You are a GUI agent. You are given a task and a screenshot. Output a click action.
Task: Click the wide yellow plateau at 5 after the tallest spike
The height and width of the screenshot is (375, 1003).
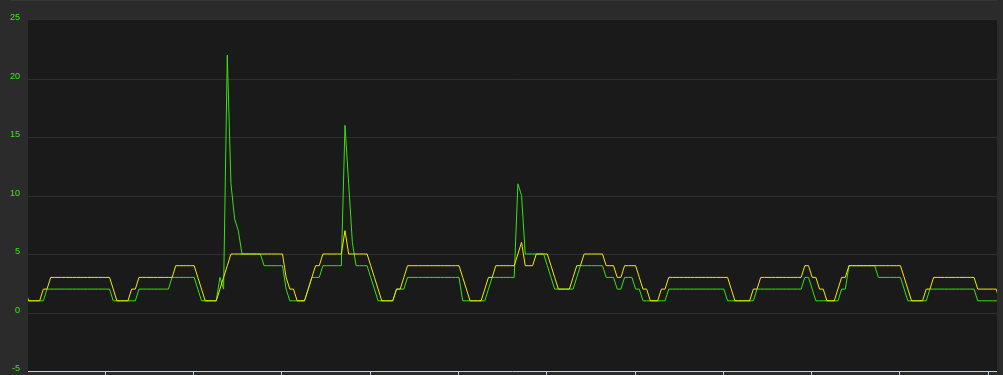coord(257,254)
